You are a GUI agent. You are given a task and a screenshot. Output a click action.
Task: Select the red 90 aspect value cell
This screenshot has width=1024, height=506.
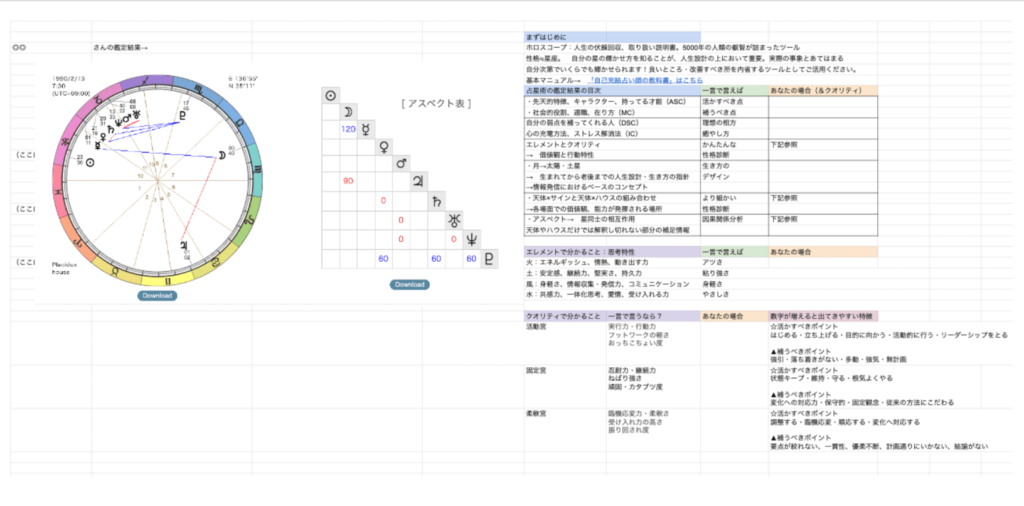pyautogui.click(x=349, y=182)
